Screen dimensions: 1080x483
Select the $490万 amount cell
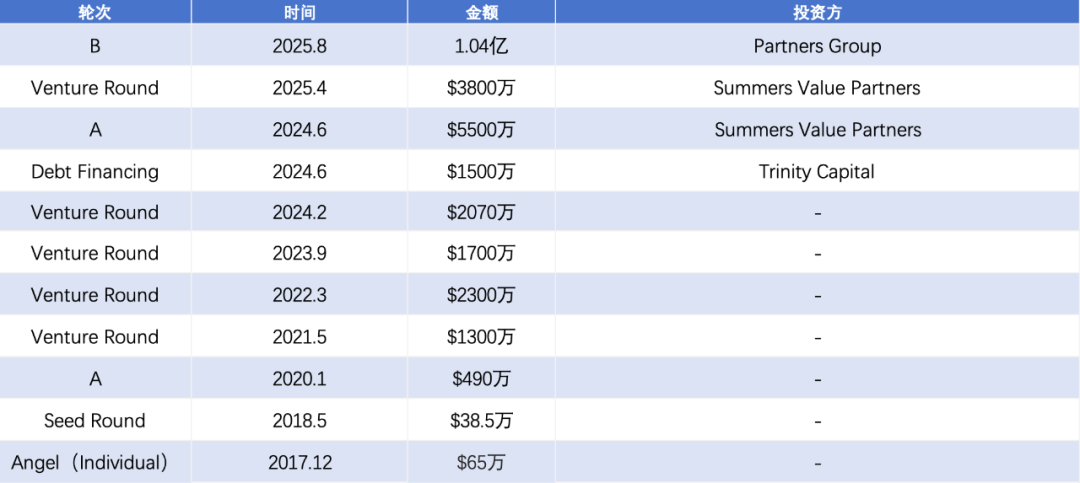click(x=481, y=379)
